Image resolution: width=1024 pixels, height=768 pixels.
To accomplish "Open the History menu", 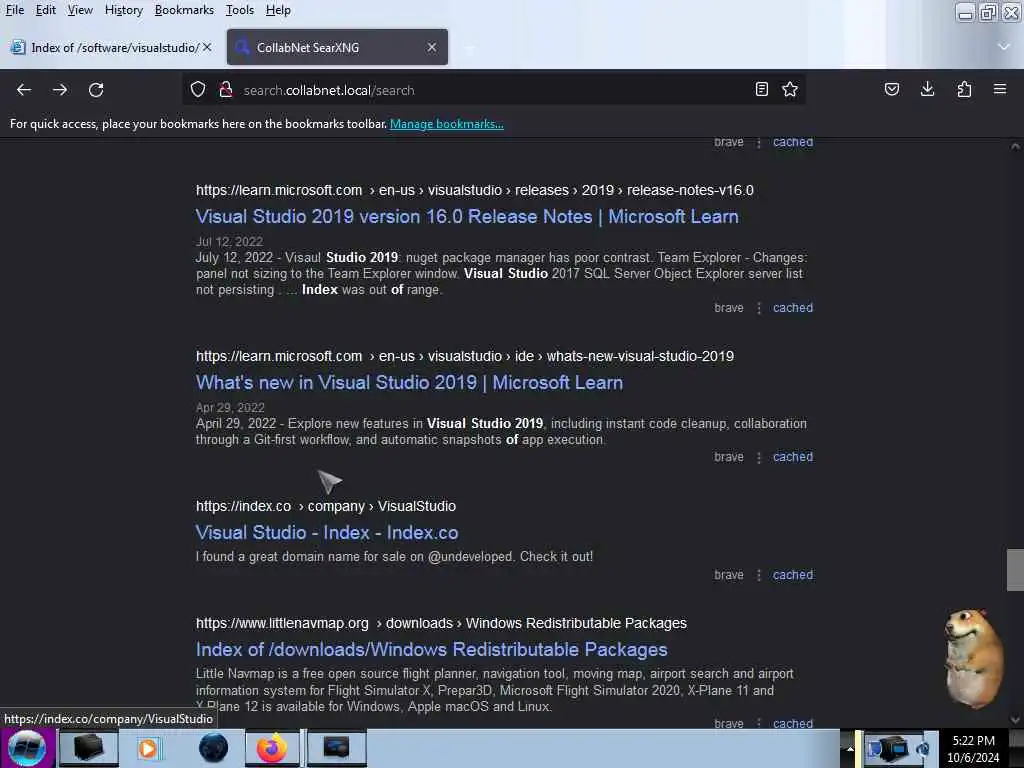I will pyautogui.click(x=123, y=10).
